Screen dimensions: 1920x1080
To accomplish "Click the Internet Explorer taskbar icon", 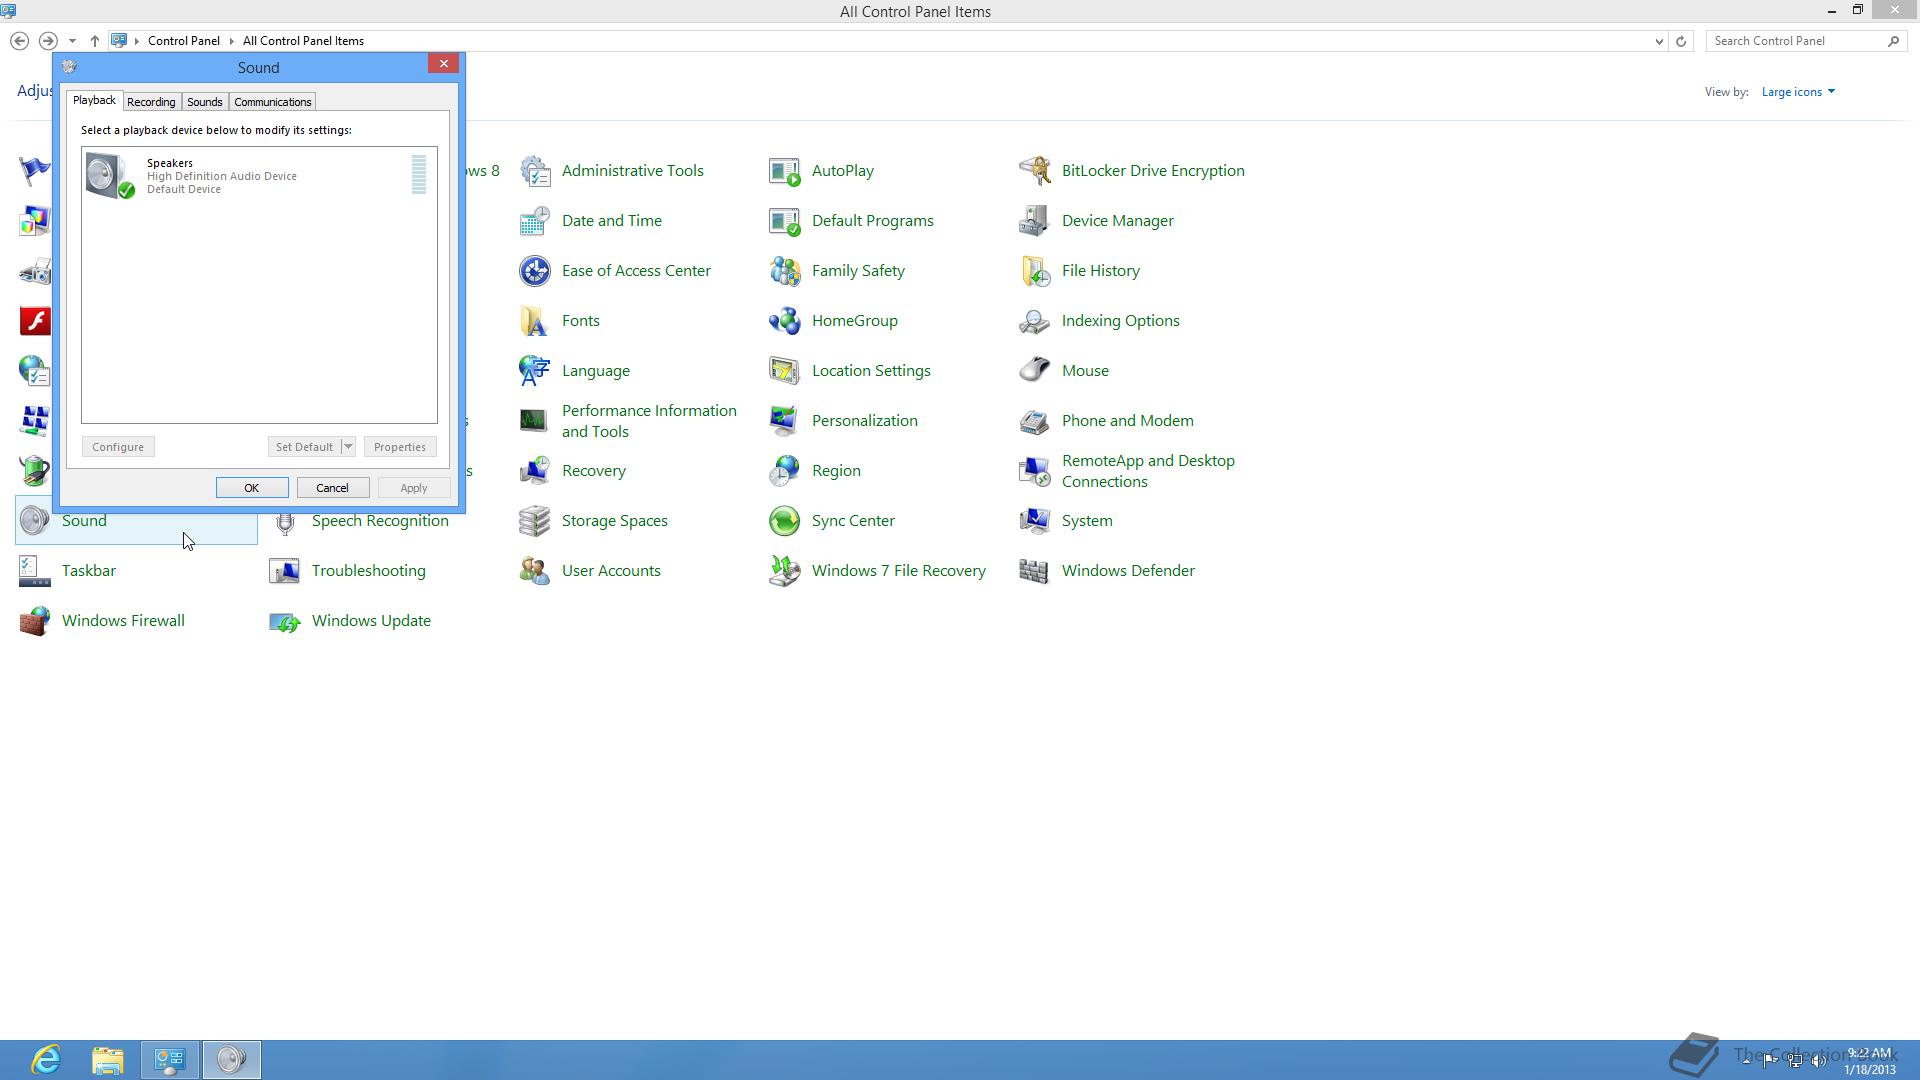I will pos(46,1059).
